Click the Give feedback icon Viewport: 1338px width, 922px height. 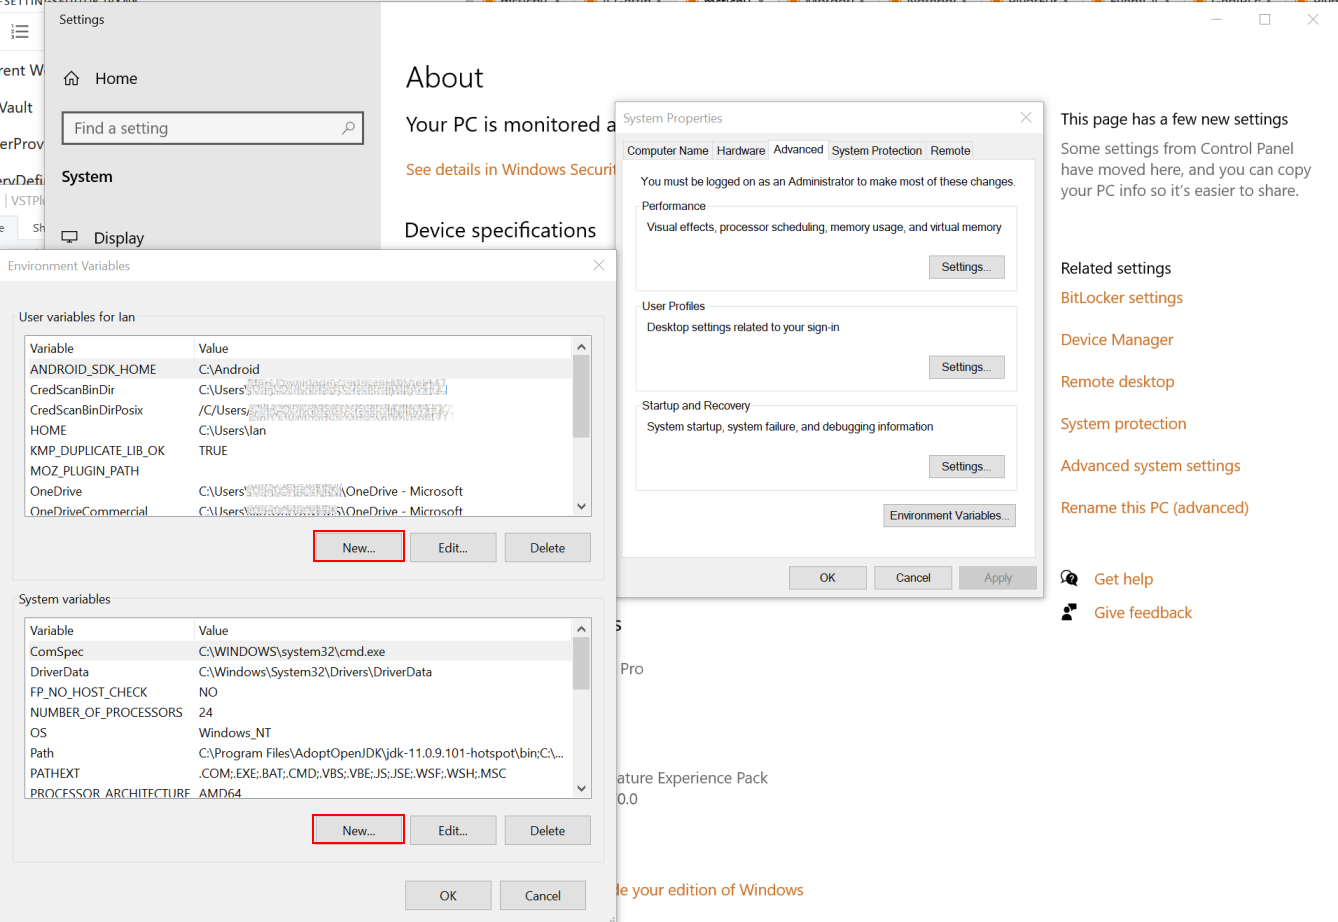pyautogui.click(x=1069, y=612)
